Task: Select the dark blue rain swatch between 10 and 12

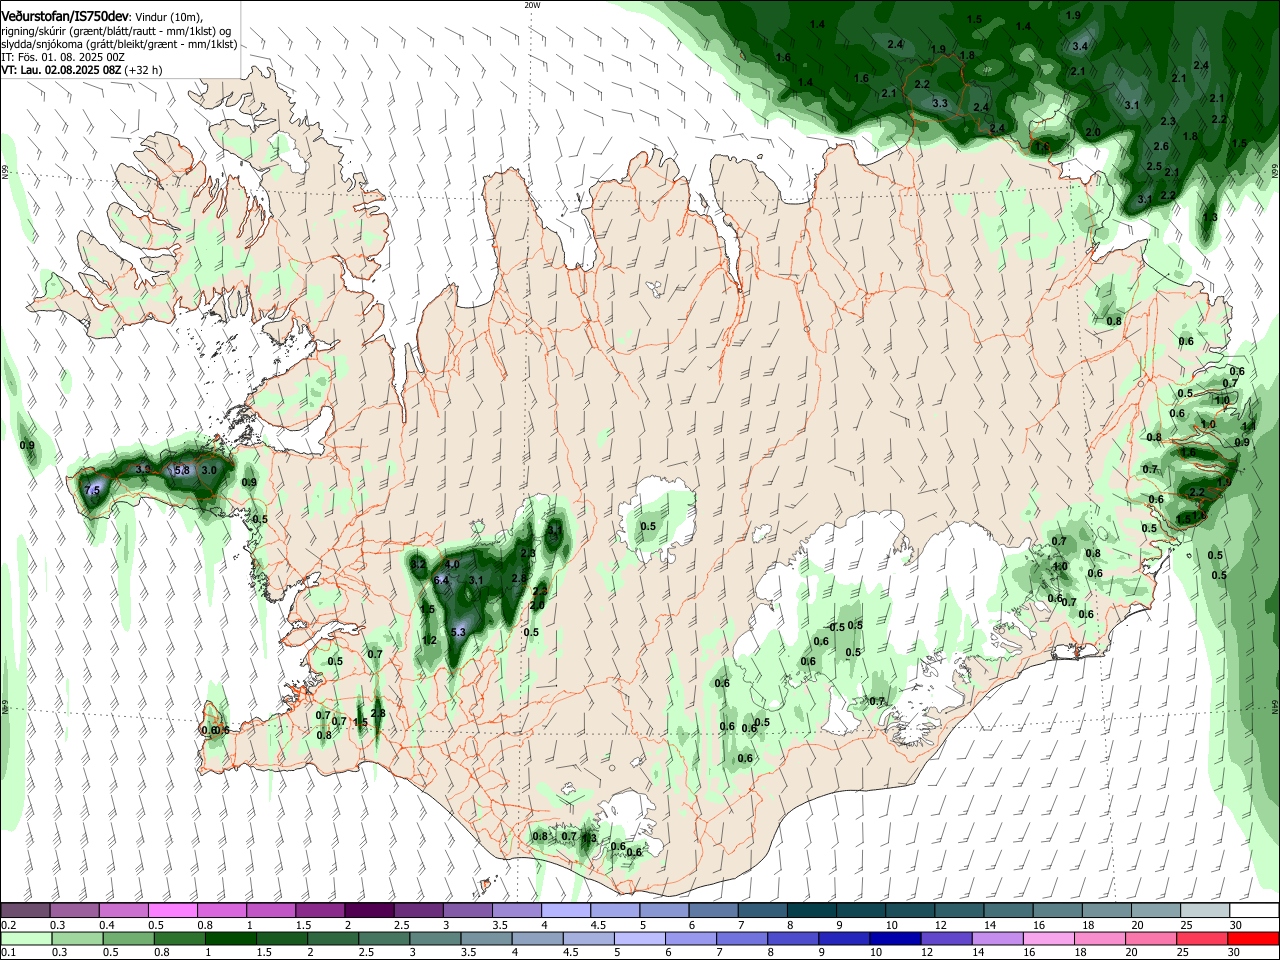Action: [x=893, y=938]
